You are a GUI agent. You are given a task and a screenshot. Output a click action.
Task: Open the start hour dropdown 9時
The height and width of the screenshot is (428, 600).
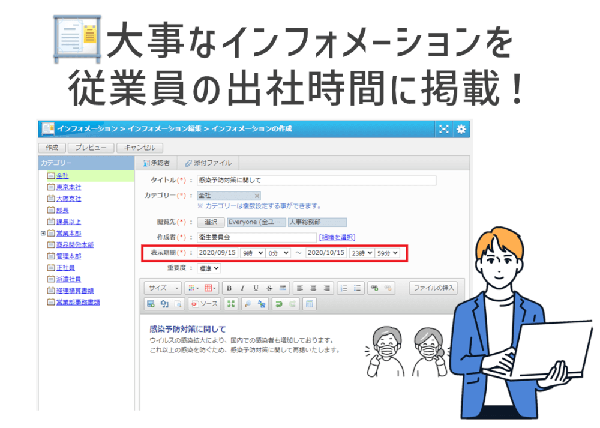point(252,253)
